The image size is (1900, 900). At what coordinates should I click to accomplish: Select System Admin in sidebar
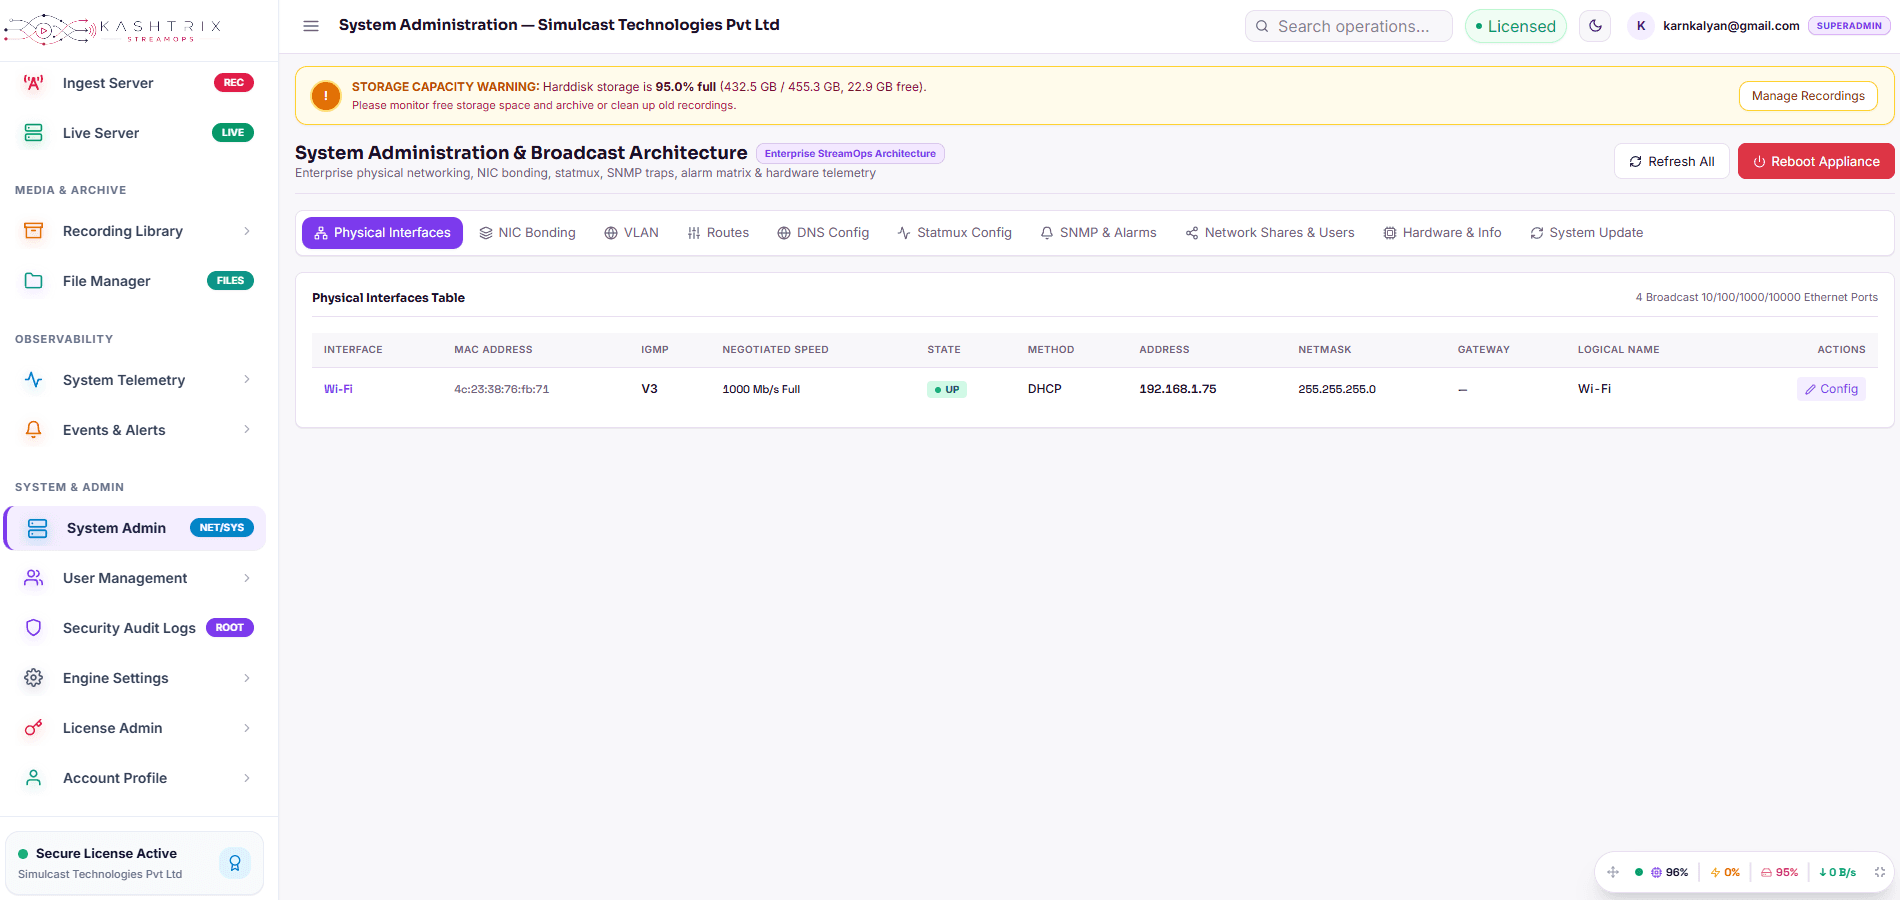[x=135, y=528]
